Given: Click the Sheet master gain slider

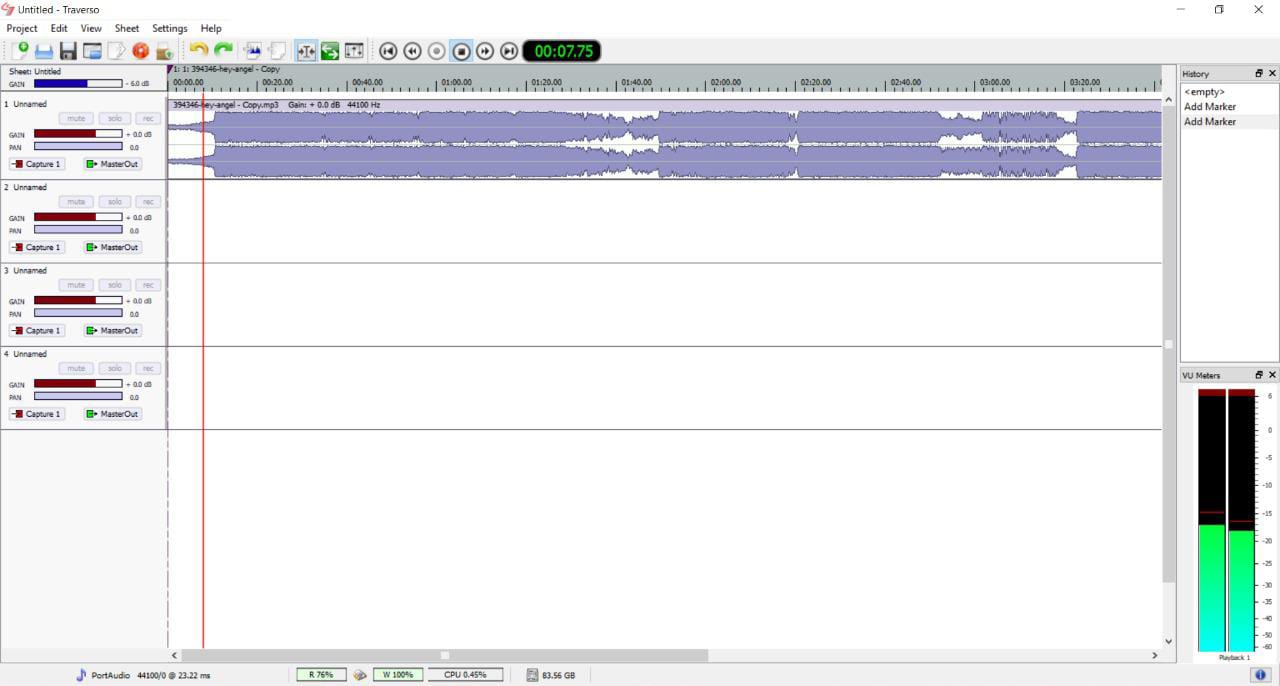Looking at the screenshot, I should click(78, 84).
